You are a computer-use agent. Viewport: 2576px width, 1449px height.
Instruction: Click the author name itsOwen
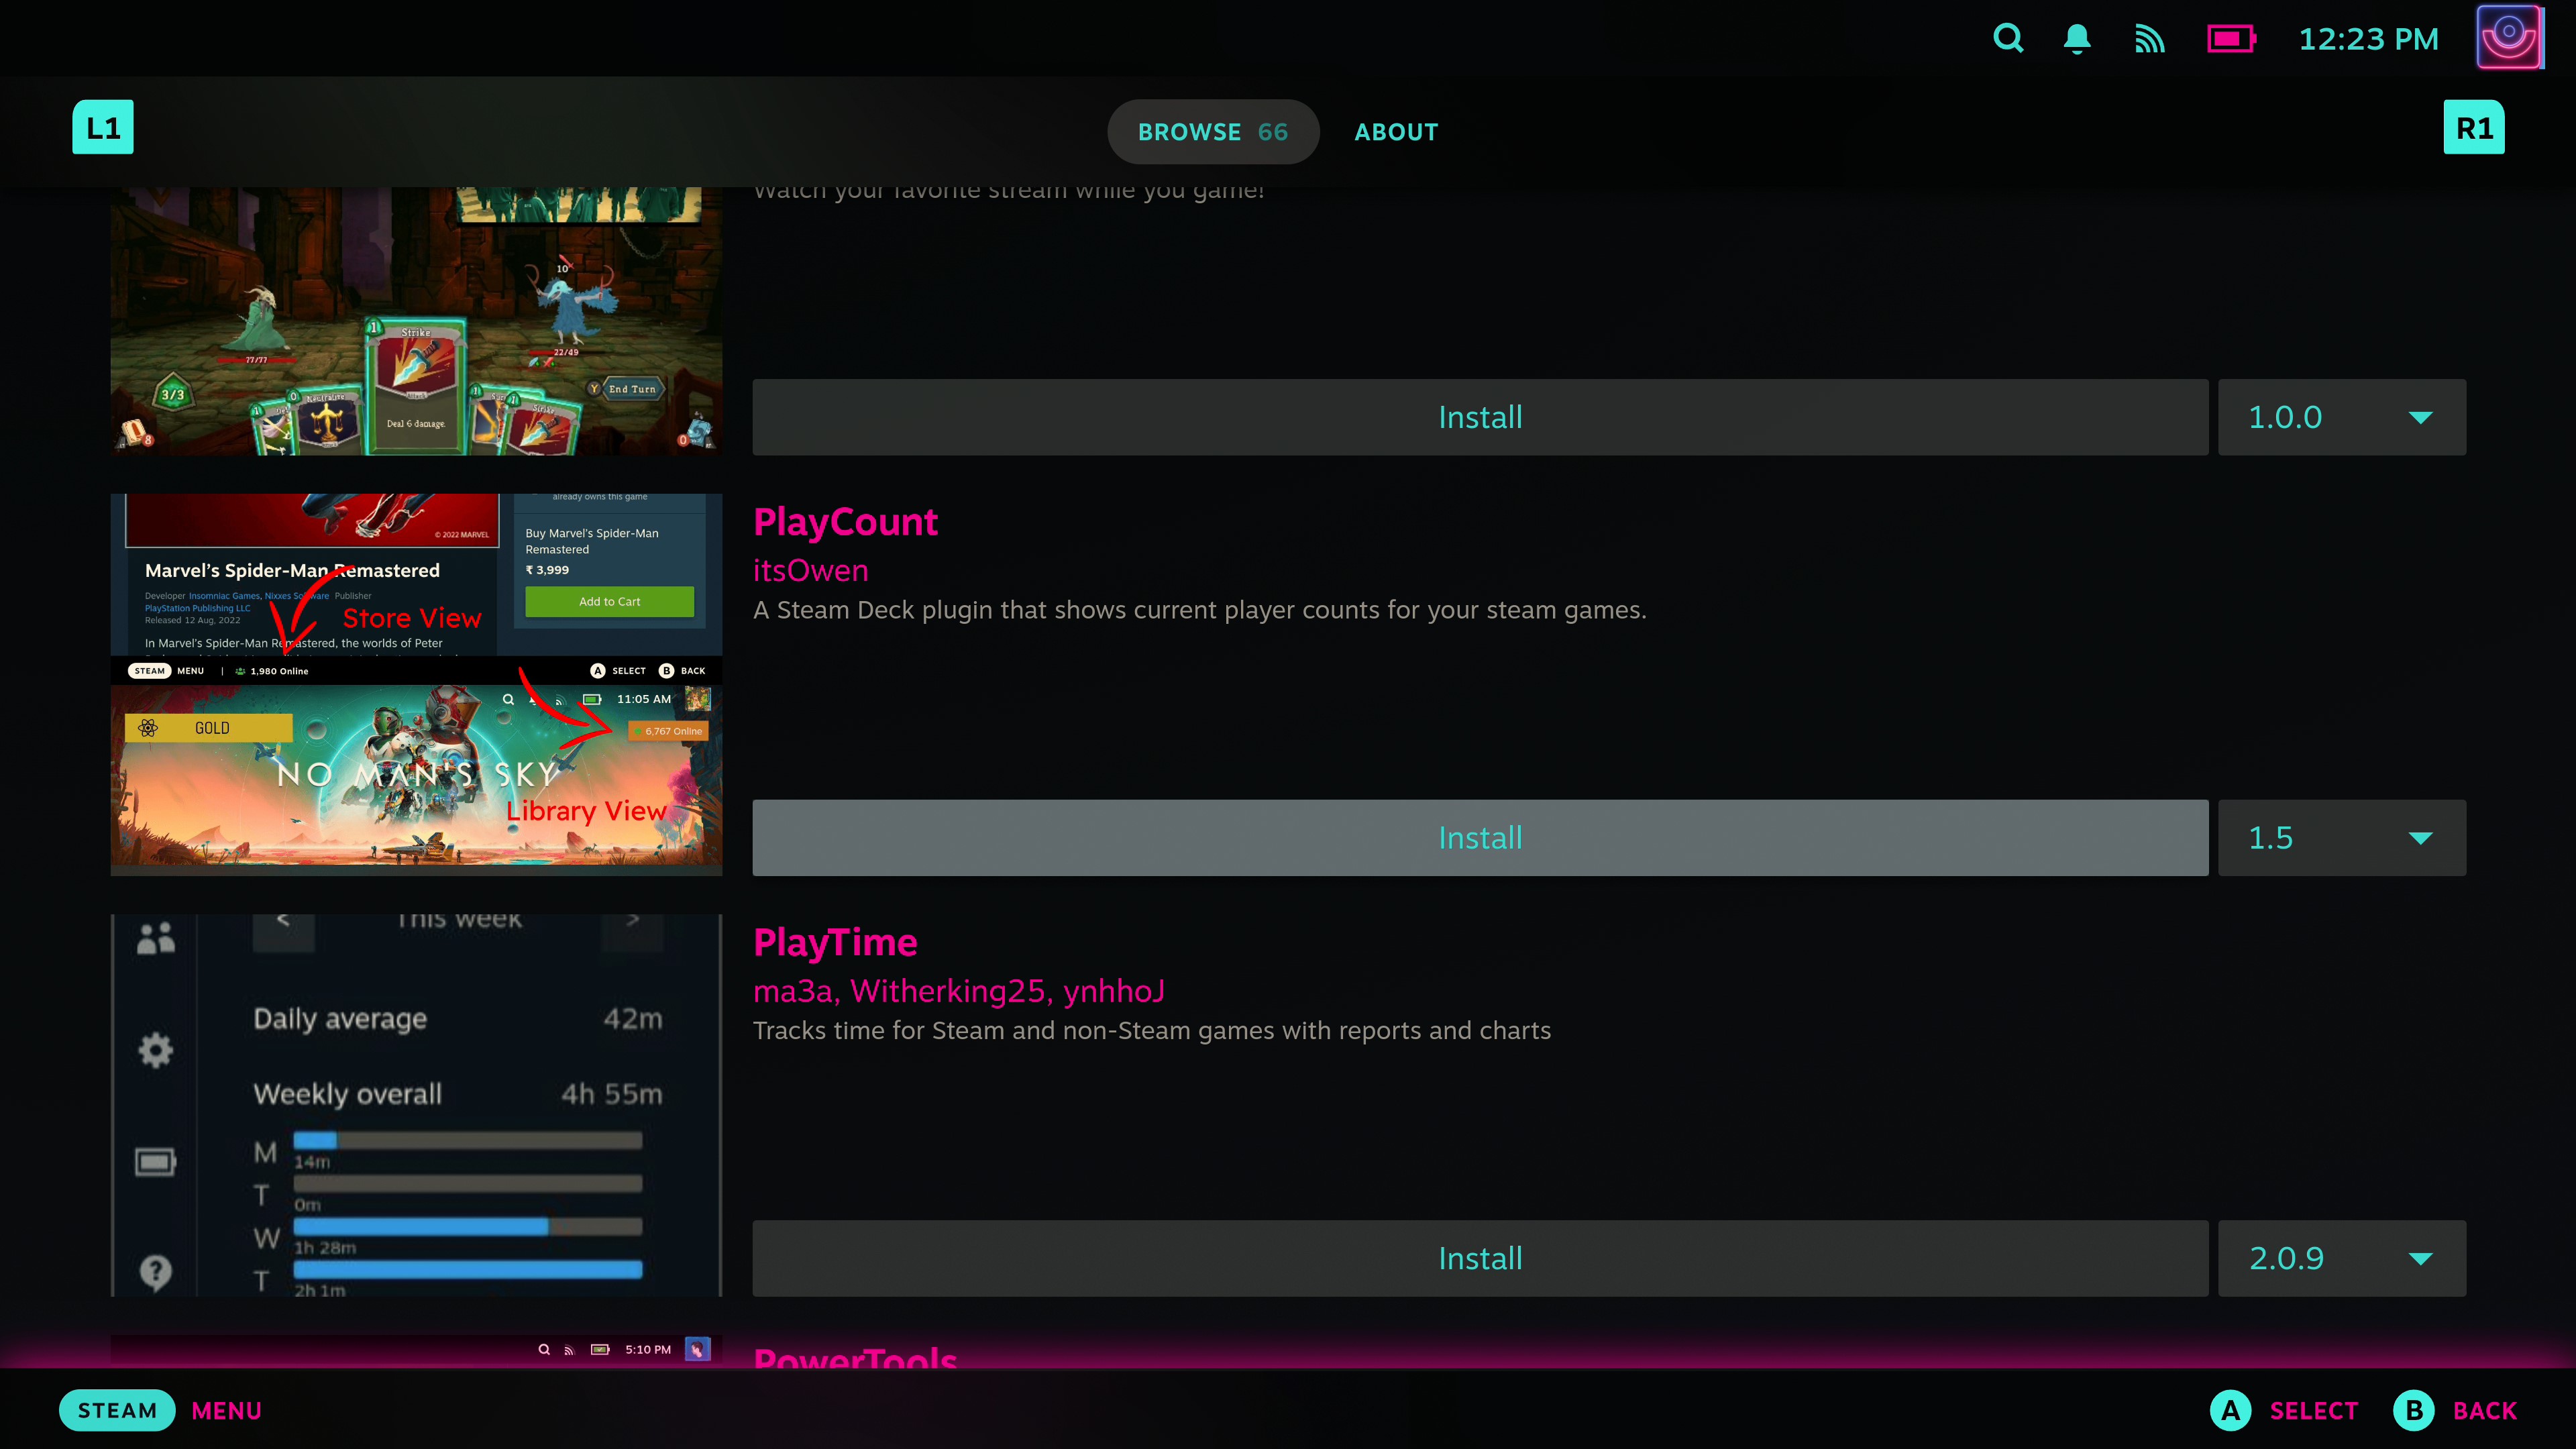coord(810,570)
